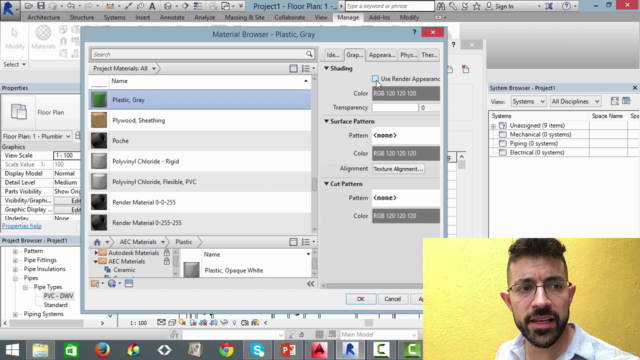Click Sign In in title bar

coord(504,6)
